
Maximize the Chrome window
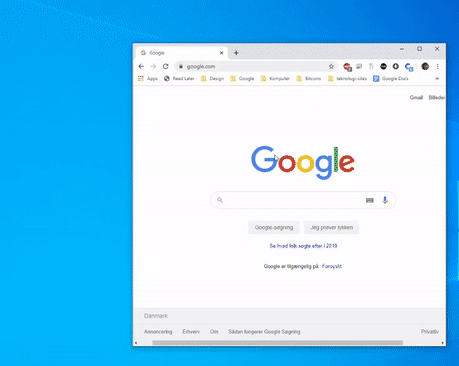coord(419,49)
